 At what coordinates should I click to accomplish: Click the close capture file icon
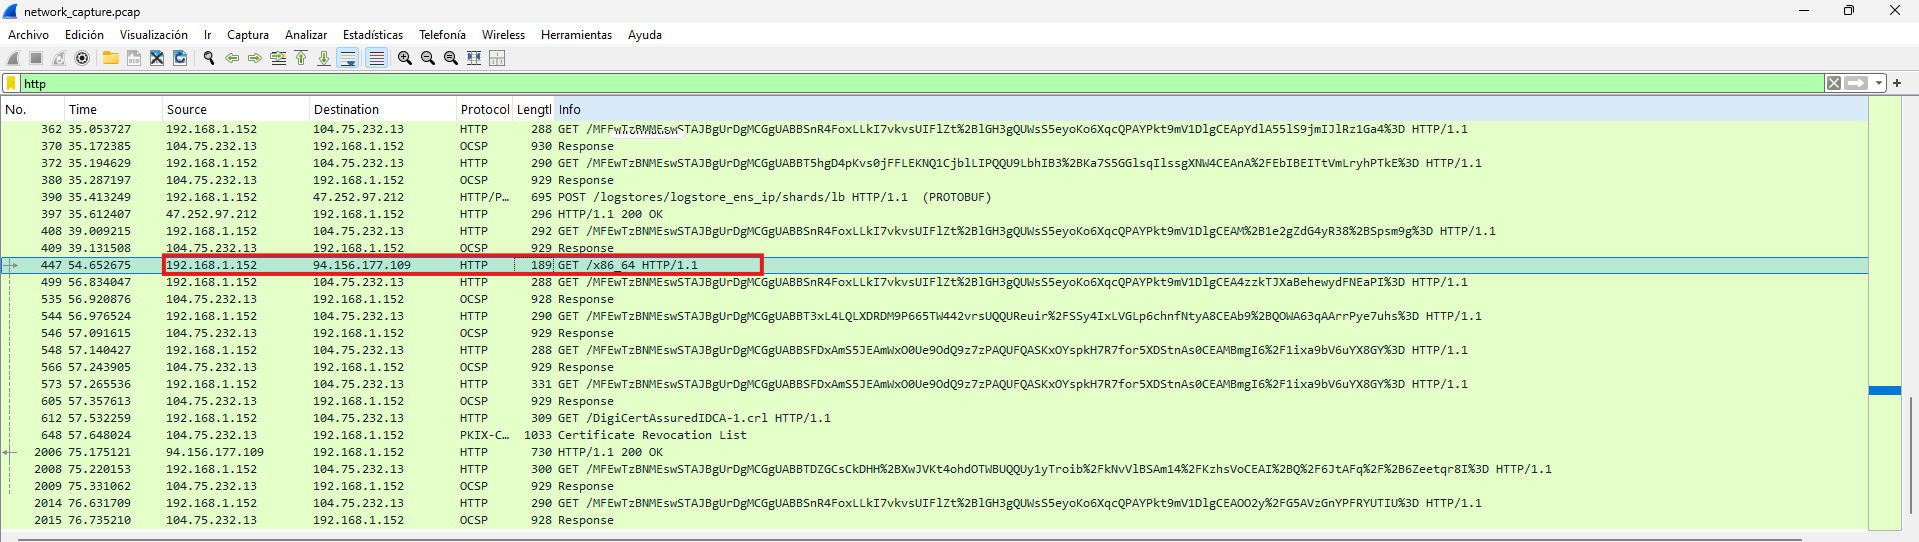tap(157, 59)
